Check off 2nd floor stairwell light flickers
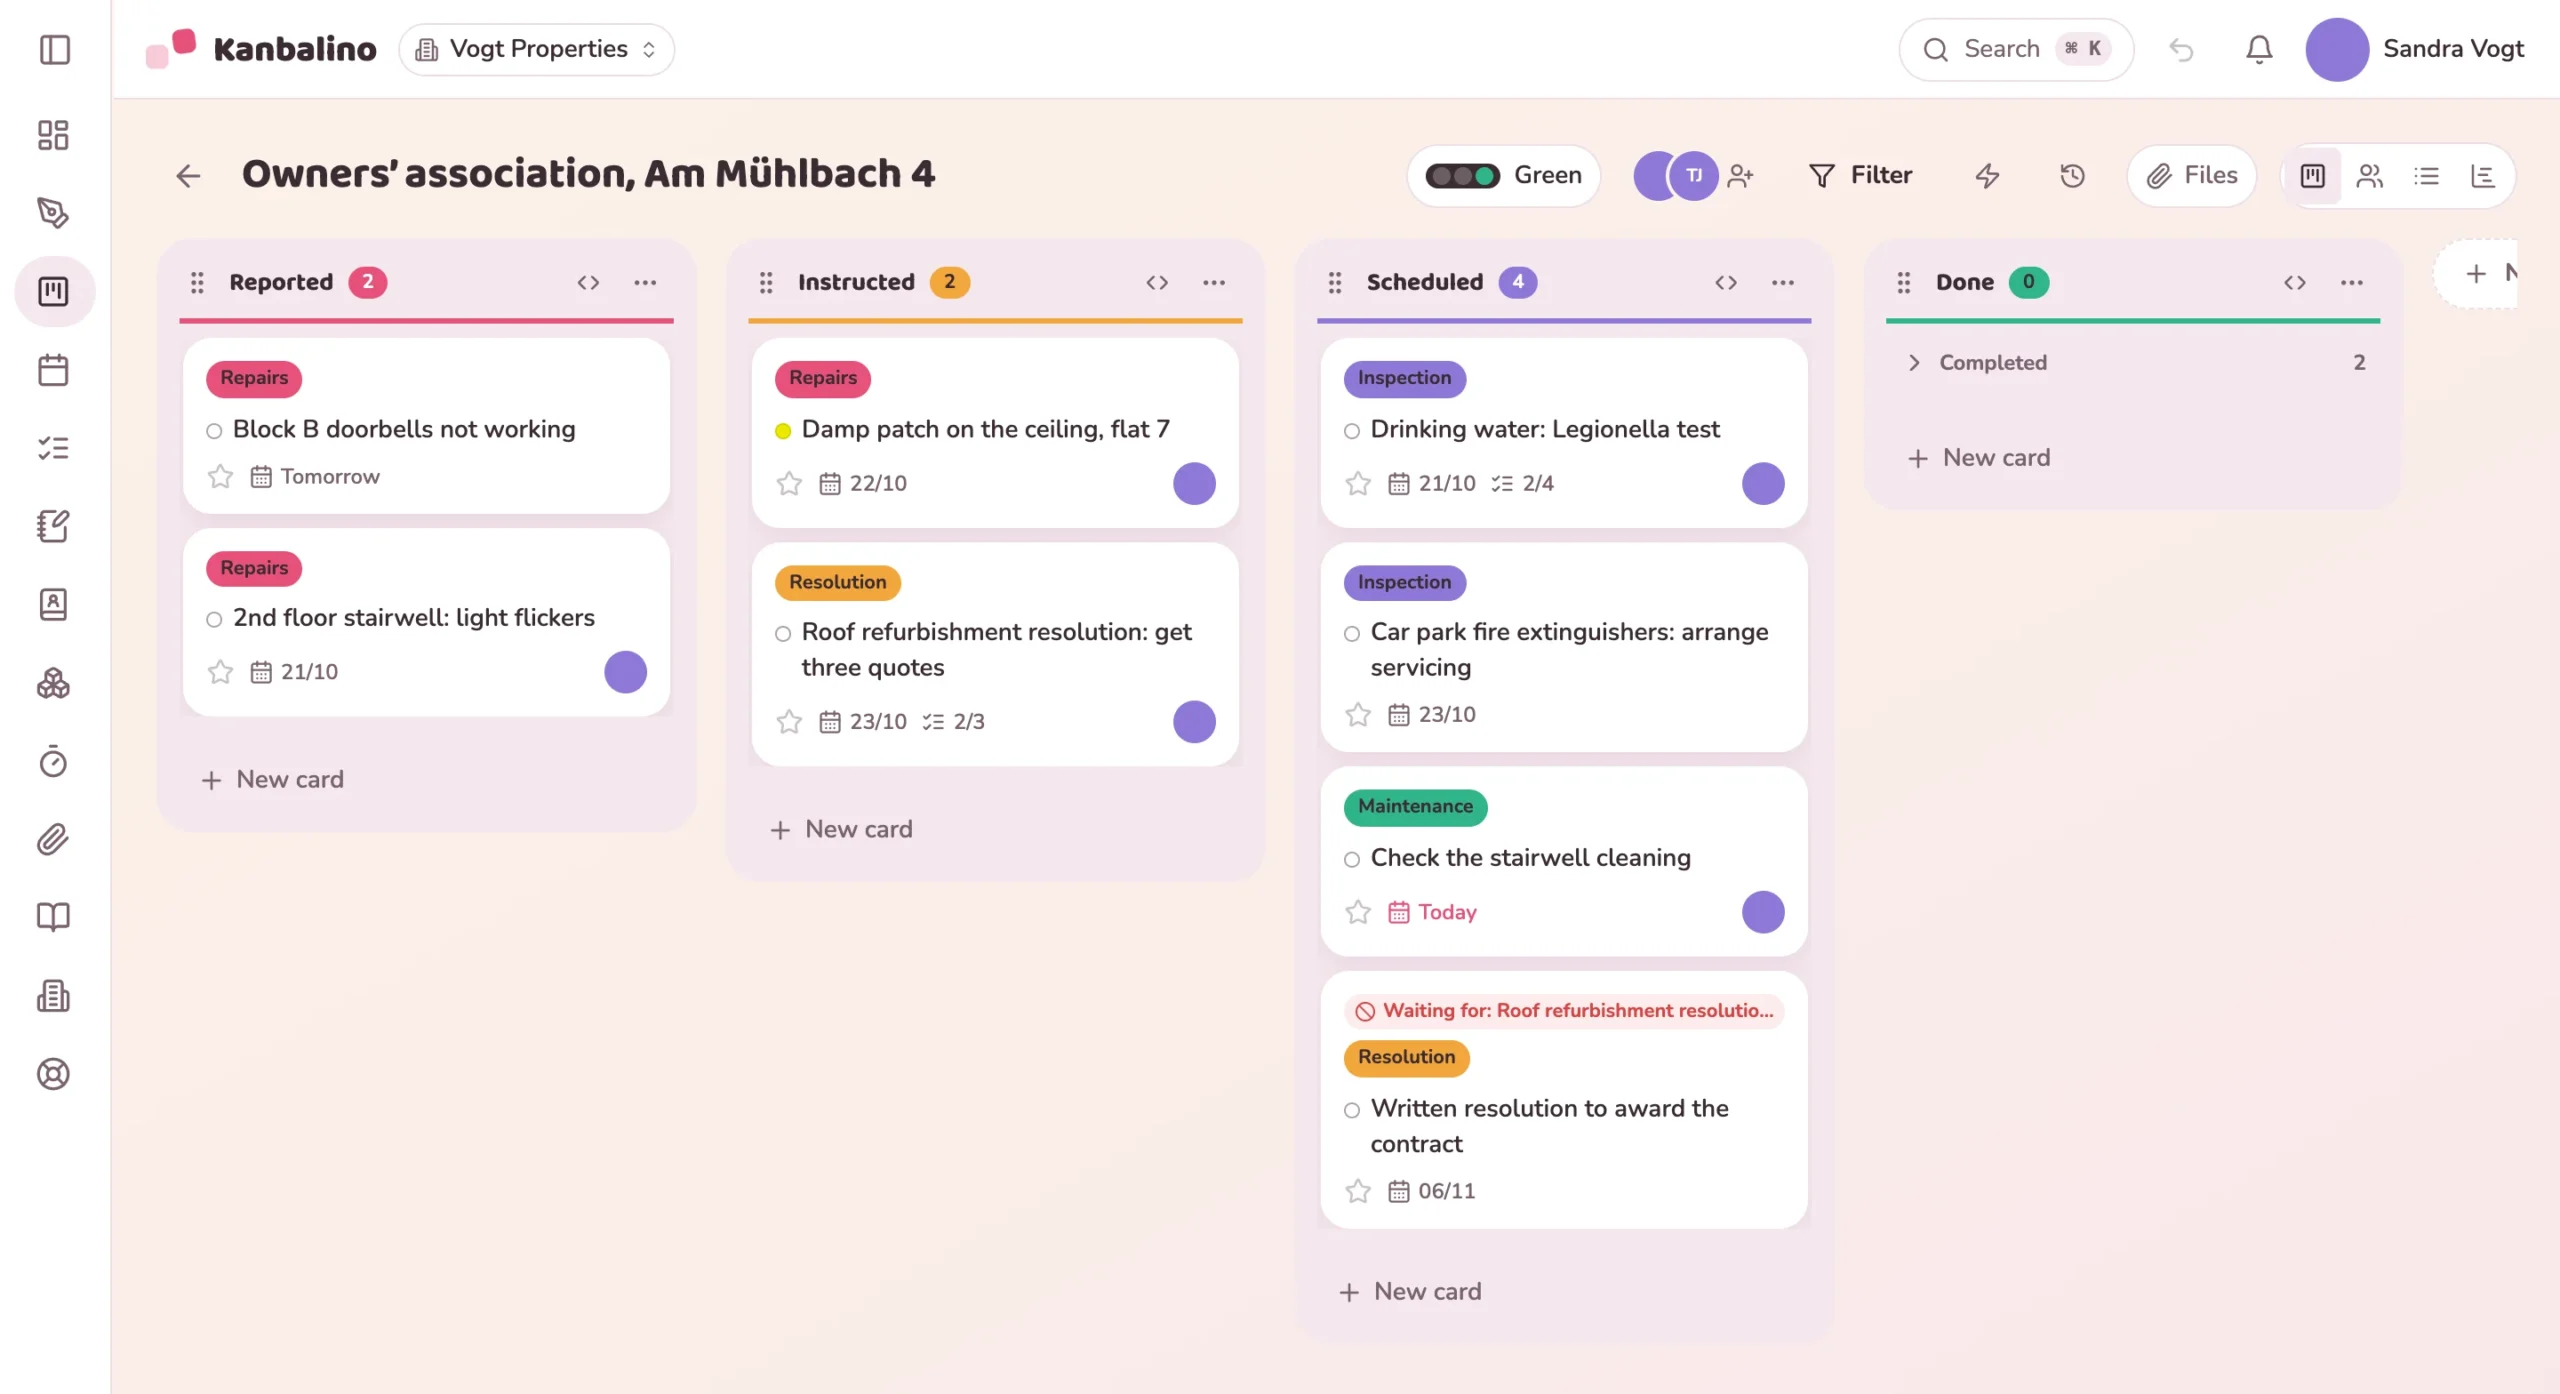The height and width of the screenshot is (1394, 2560). 214,620
